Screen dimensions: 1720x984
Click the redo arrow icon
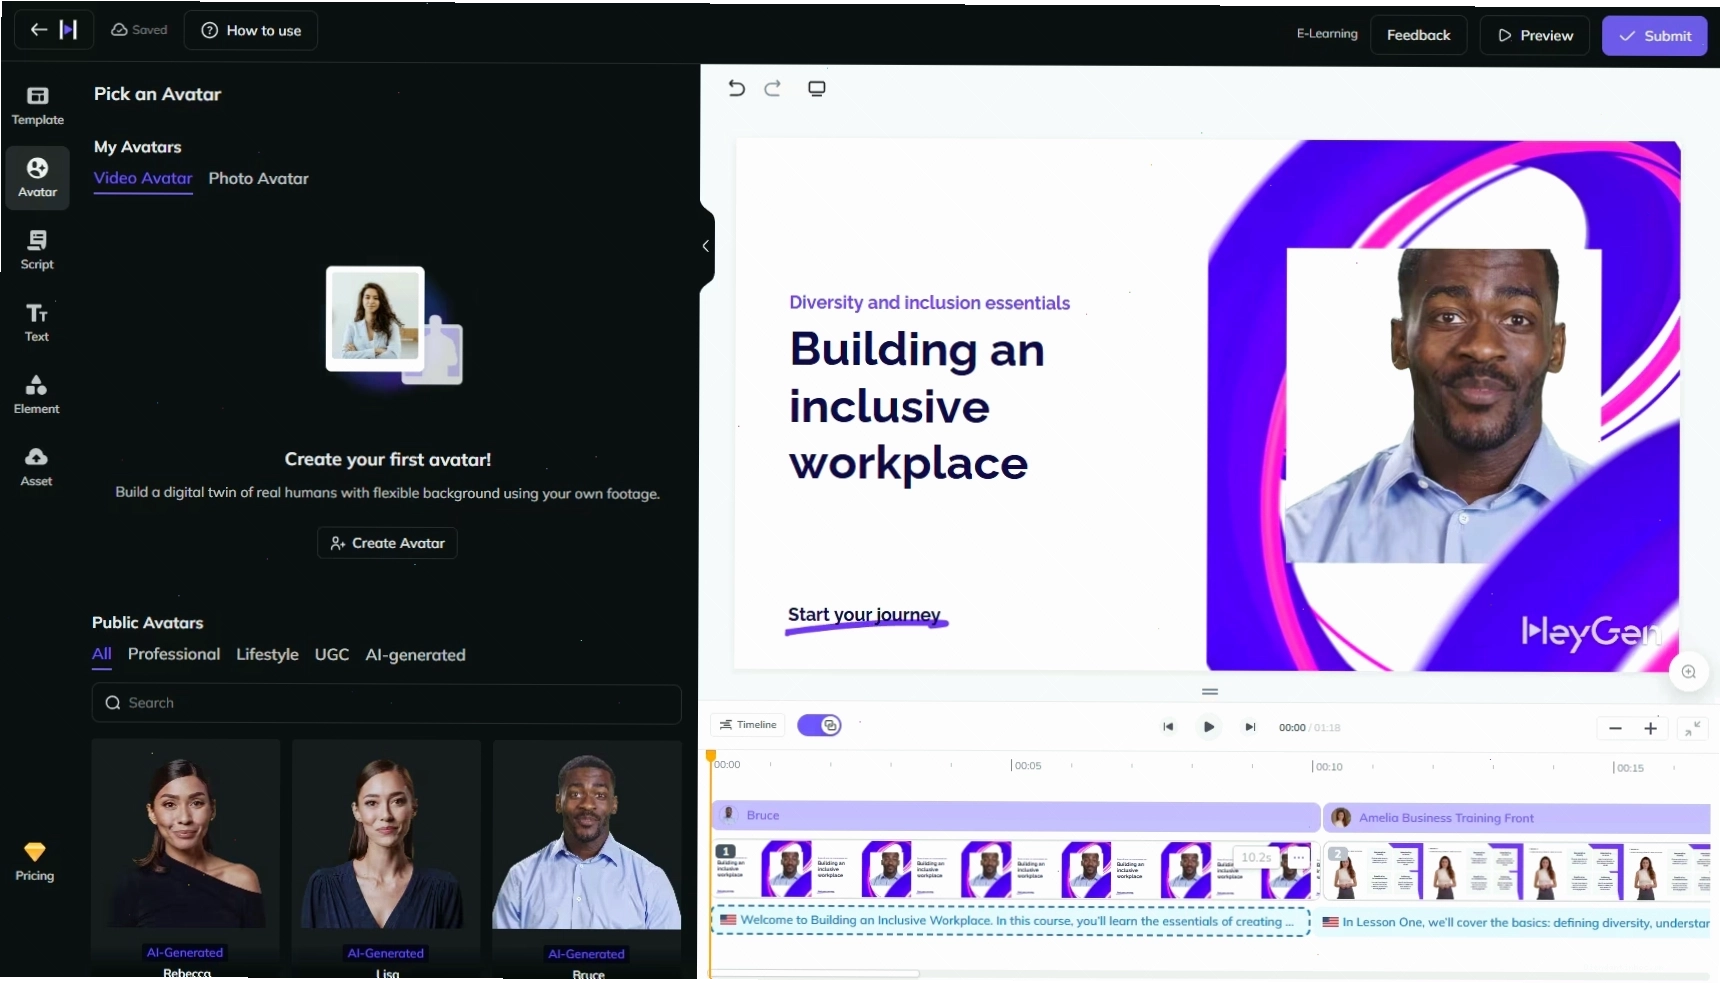(772, 88)
